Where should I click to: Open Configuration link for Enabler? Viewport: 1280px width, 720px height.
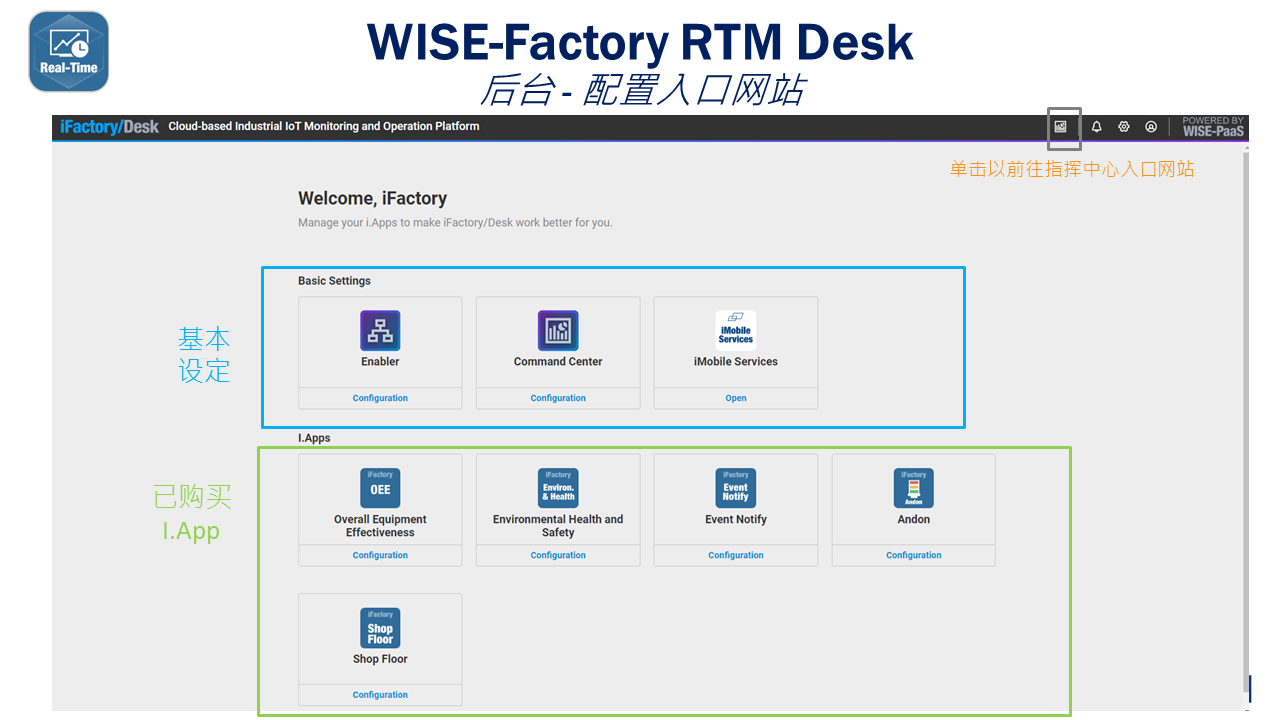pyautogui.click(x=380, y=398)
